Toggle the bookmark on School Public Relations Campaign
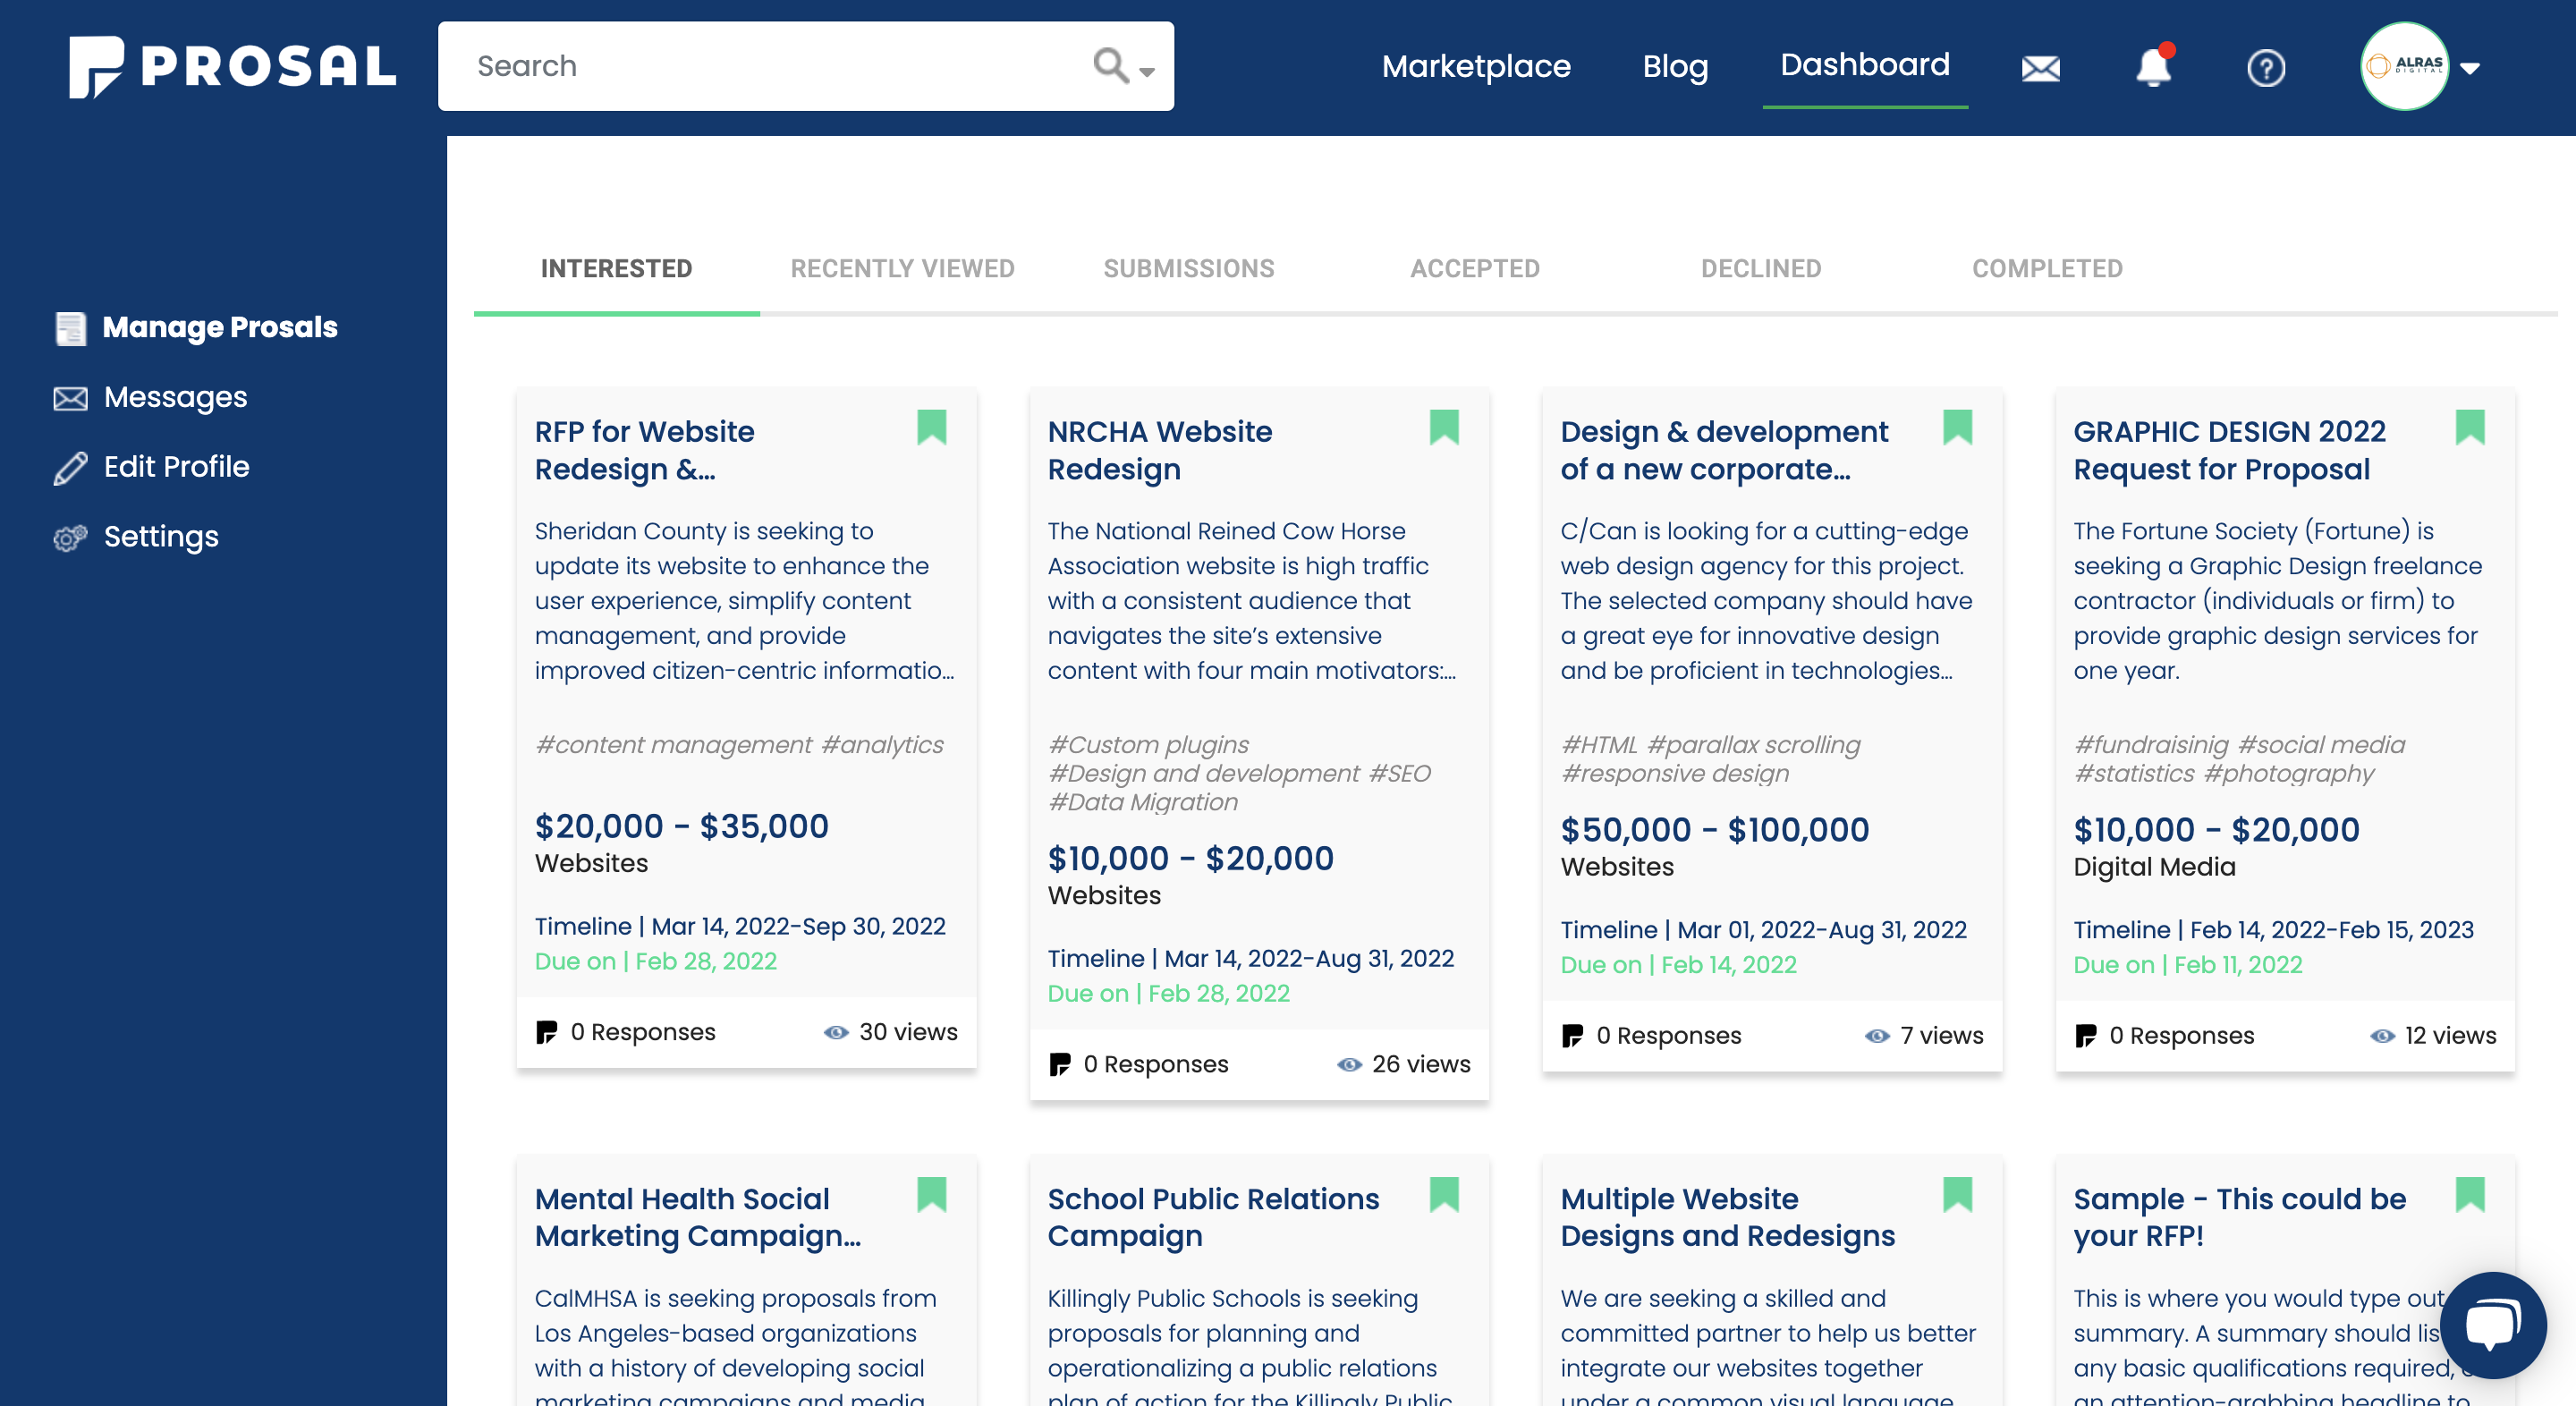 click(1445, 1196)
